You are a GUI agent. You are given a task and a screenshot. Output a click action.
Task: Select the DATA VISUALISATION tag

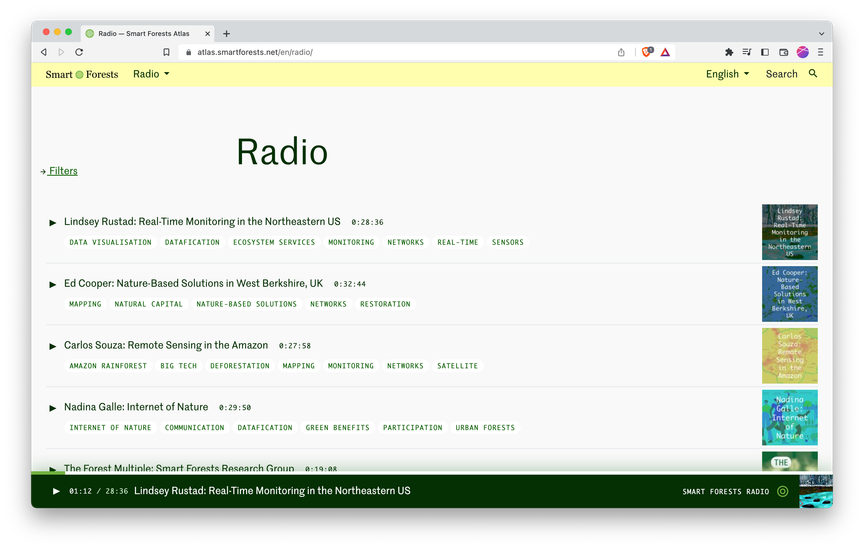coord(110,242)
